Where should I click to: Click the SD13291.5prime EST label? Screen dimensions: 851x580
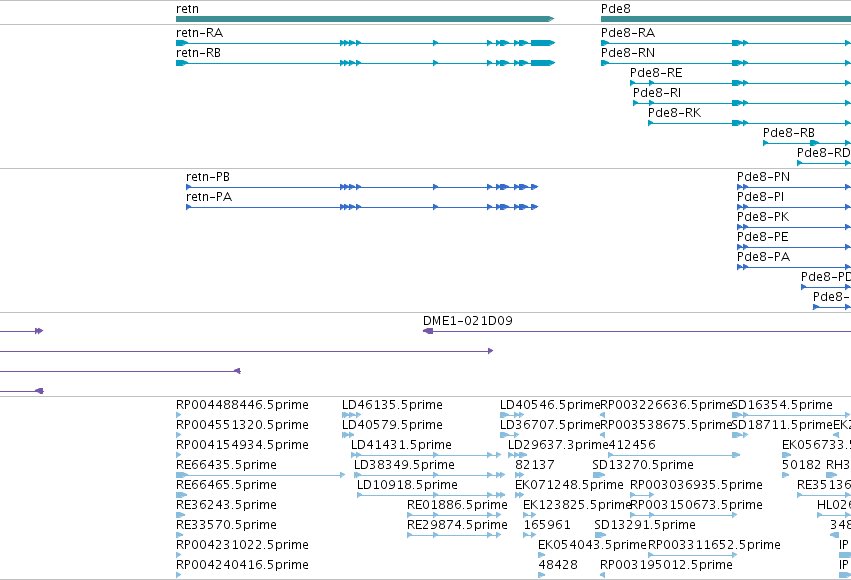[645, 526]
